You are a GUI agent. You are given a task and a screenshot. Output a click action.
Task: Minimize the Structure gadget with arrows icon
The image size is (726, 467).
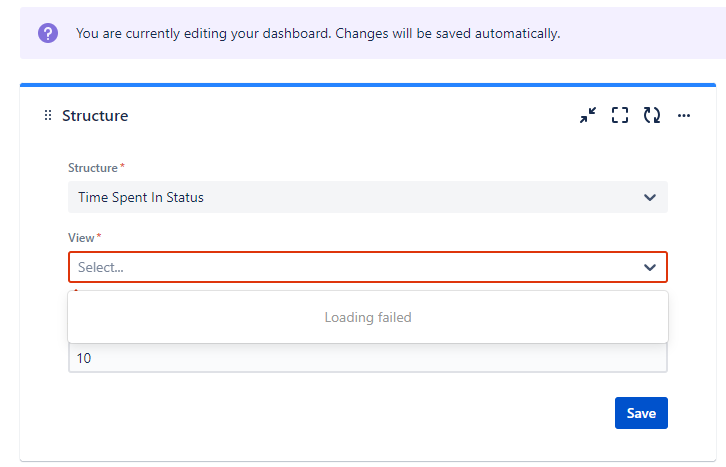[x=588, y=115]
